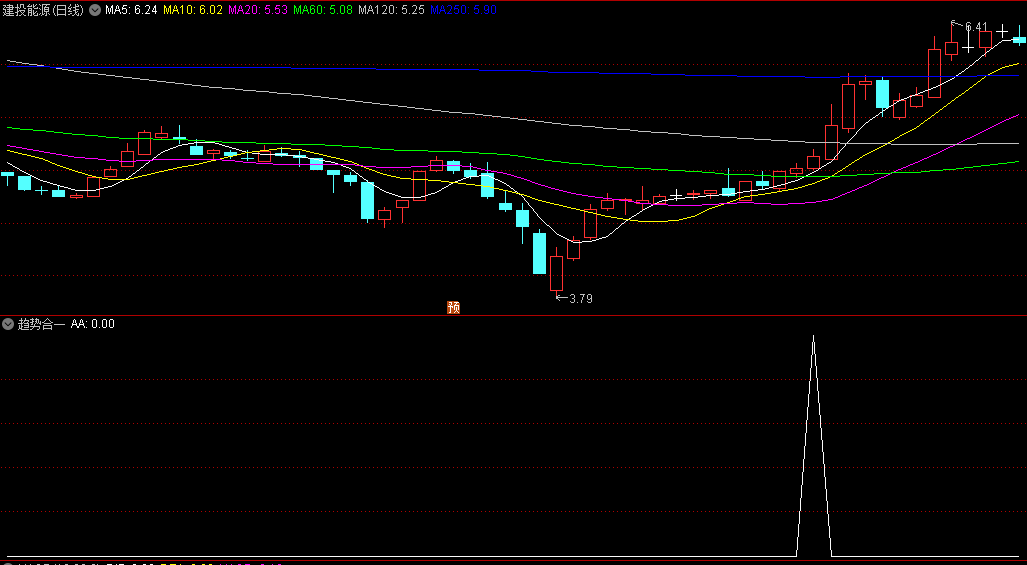Select the last cyan candlestick on the chart
The image size is (1027, 565).
point(1019,39)
